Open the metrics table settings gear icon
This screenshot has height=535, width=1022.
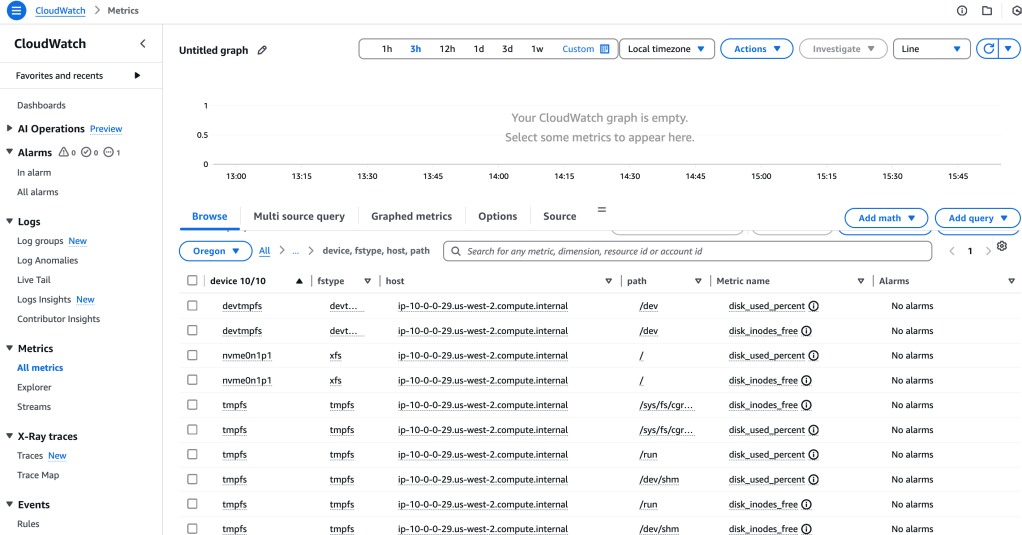tap(1001, 247)
